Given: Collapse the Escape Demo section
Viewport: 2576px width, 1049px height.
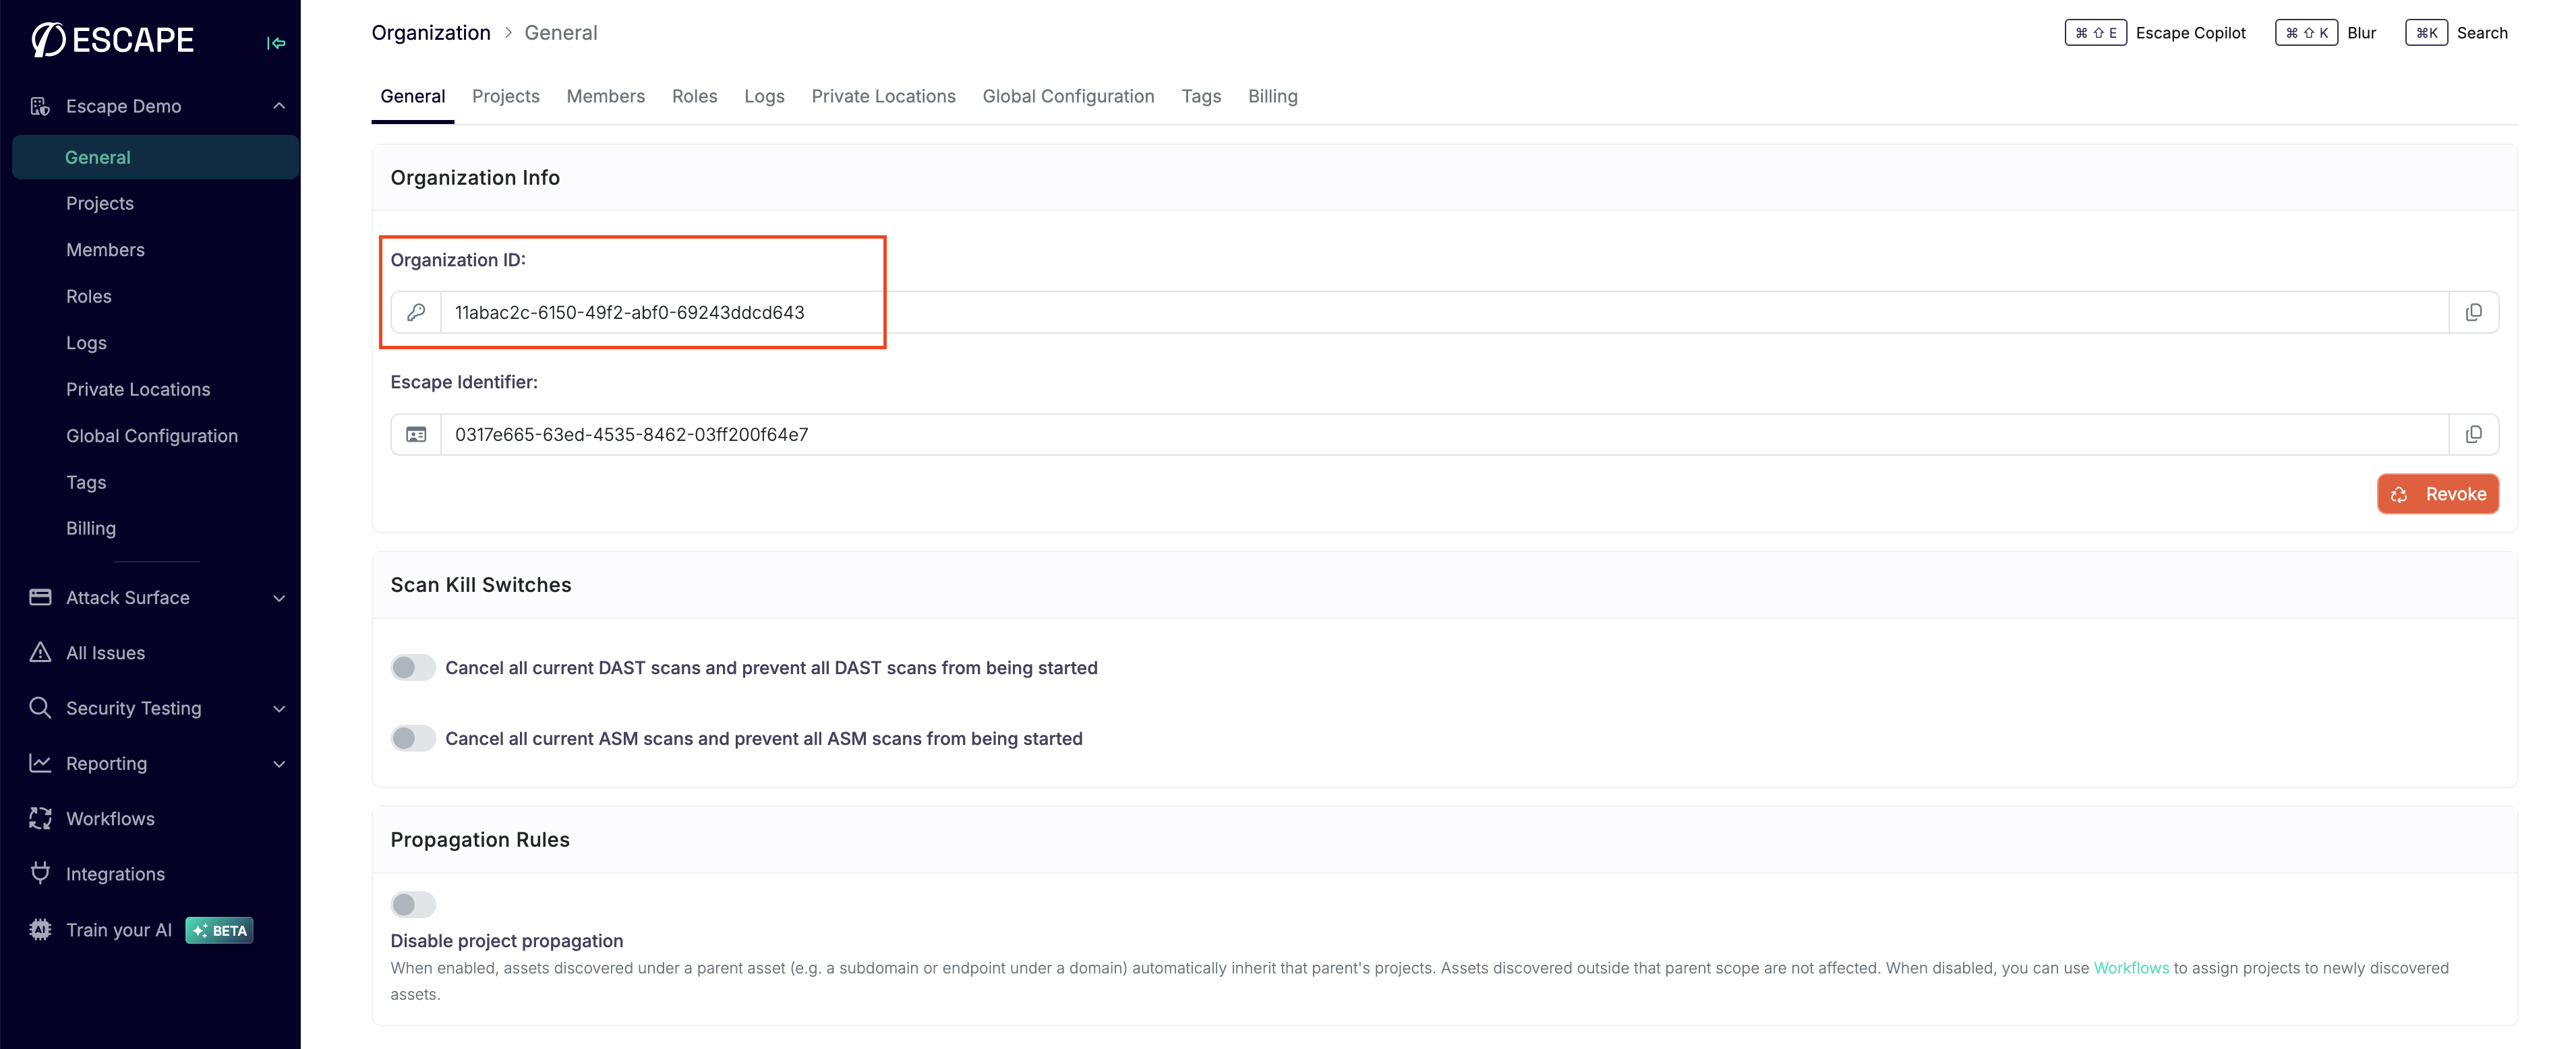Looking at the screenshot, I should pos(279,105).
